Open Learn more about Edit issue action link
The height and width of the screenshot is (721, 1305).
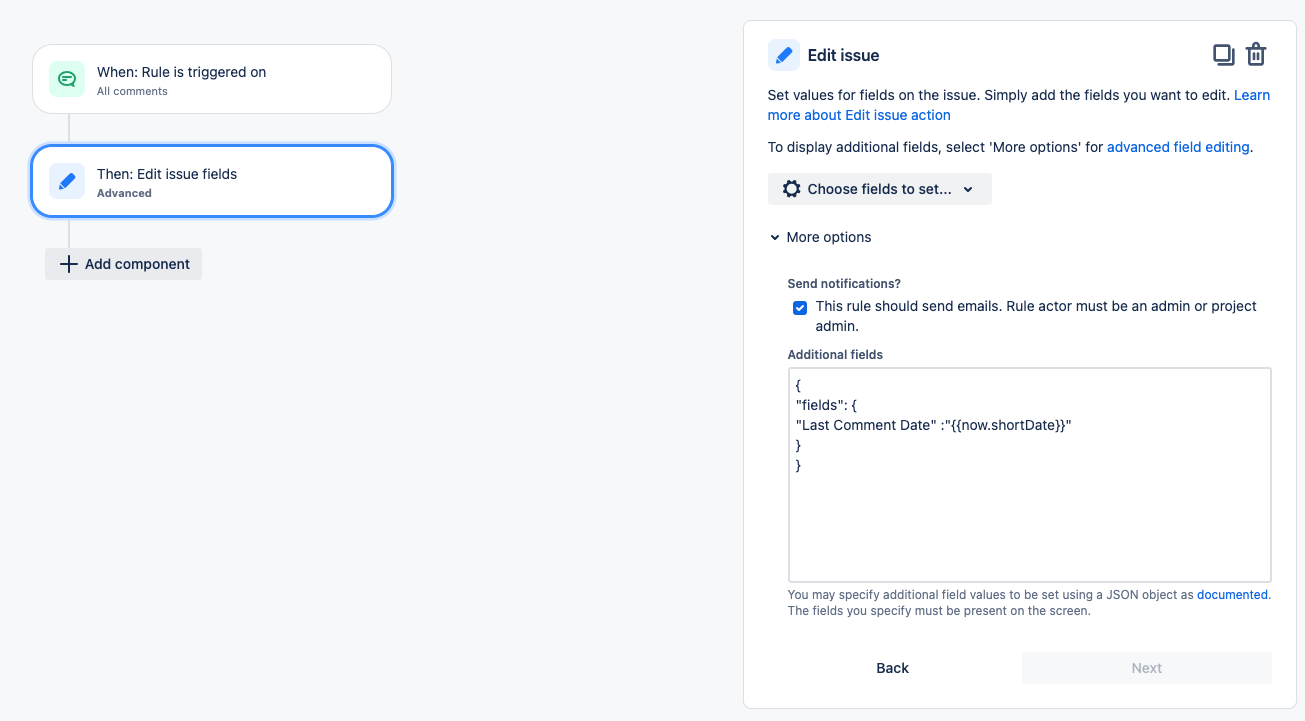[1018, 105]
